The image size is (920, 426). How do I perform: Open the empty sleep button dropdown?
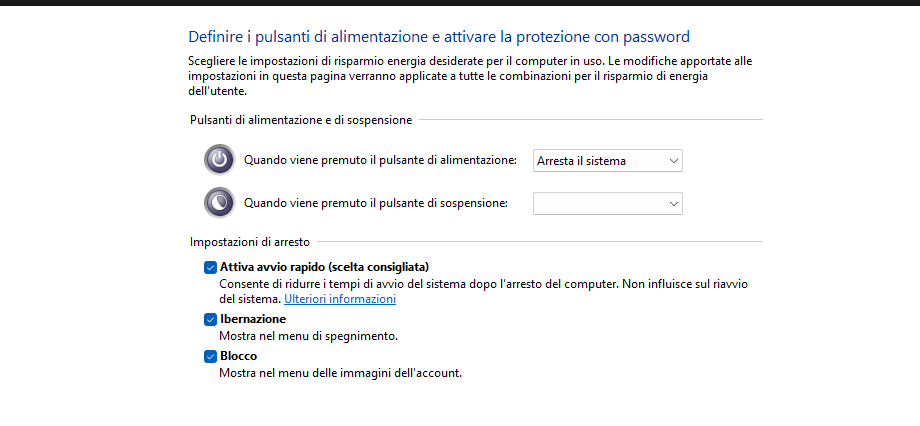[607, 203]
